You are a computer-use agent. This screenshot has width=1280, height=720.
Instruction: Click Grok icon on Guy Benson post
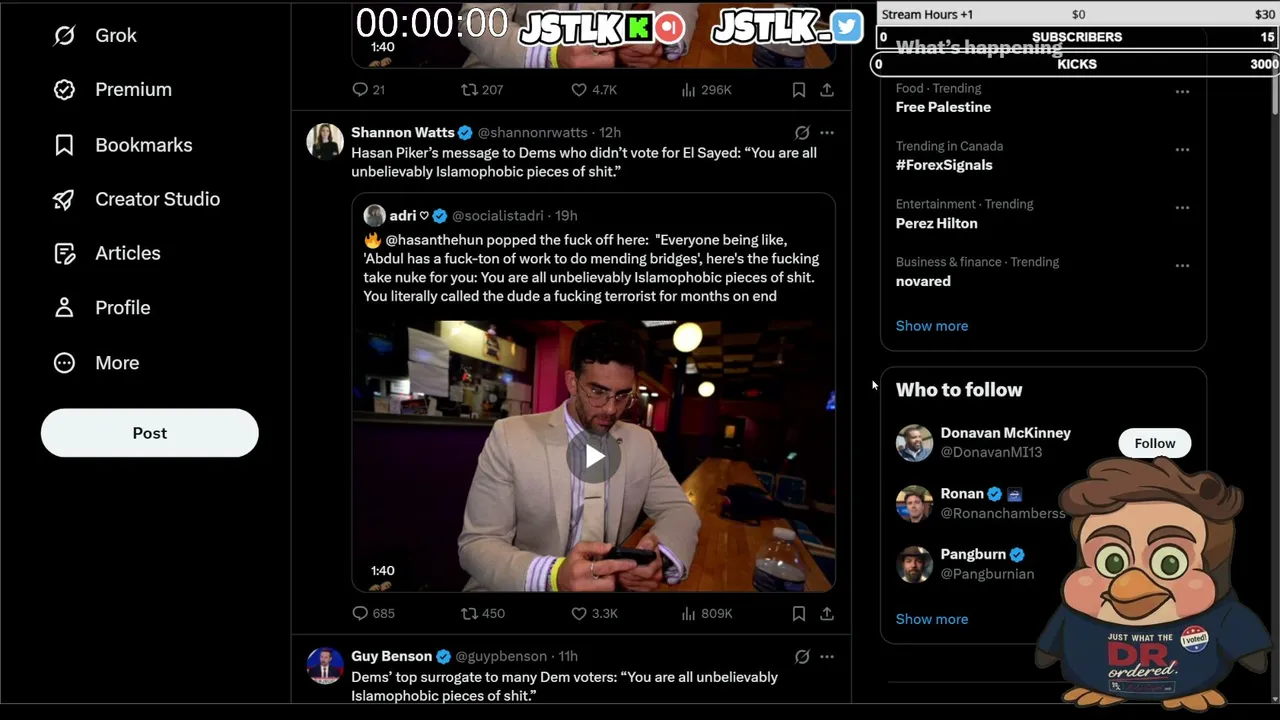coord(802,657)
